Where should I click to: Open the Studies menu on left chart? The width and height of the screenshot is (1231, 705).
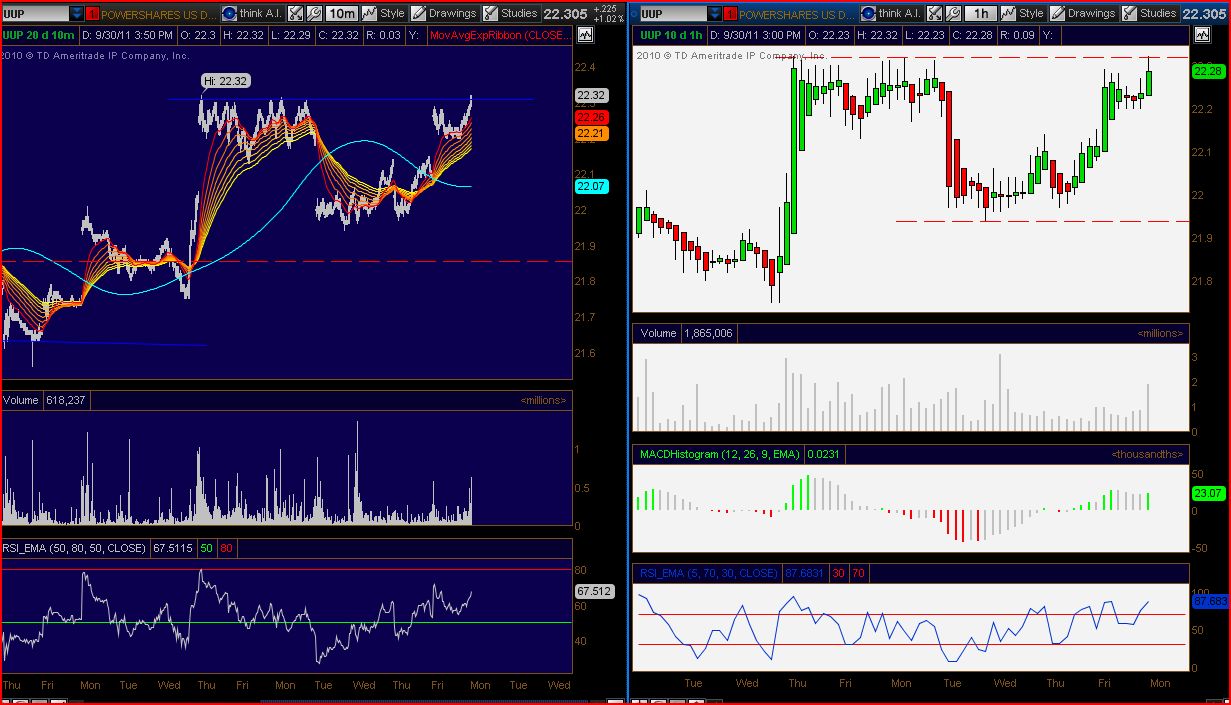tap(511, 13)
